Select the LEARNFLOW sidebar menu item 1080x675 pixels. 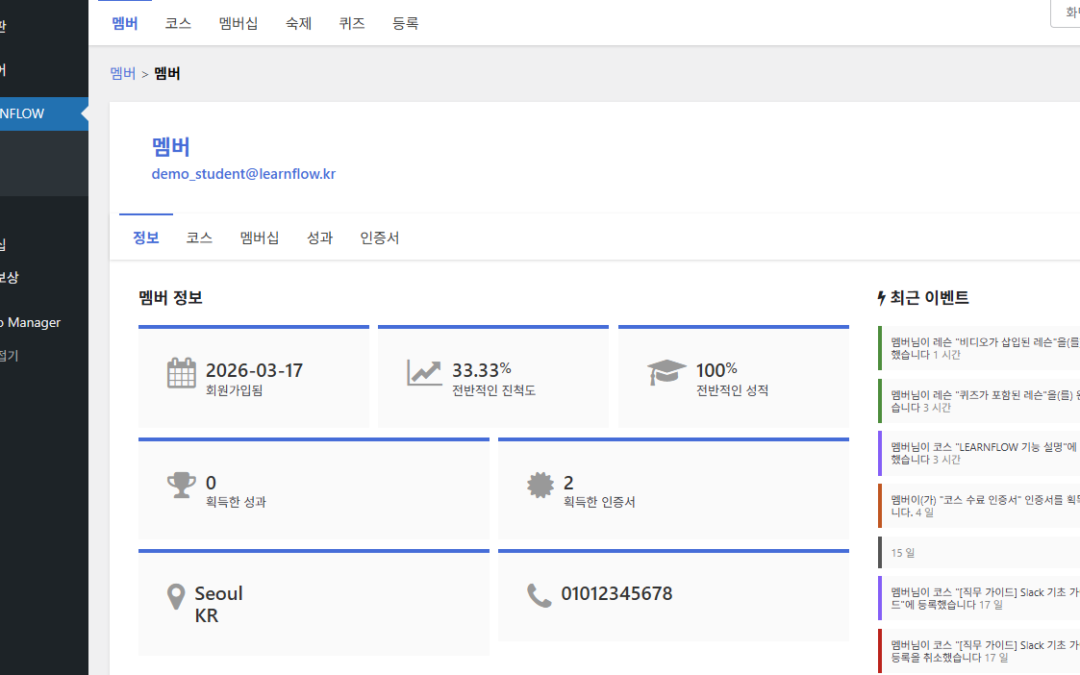coord(44,114)
